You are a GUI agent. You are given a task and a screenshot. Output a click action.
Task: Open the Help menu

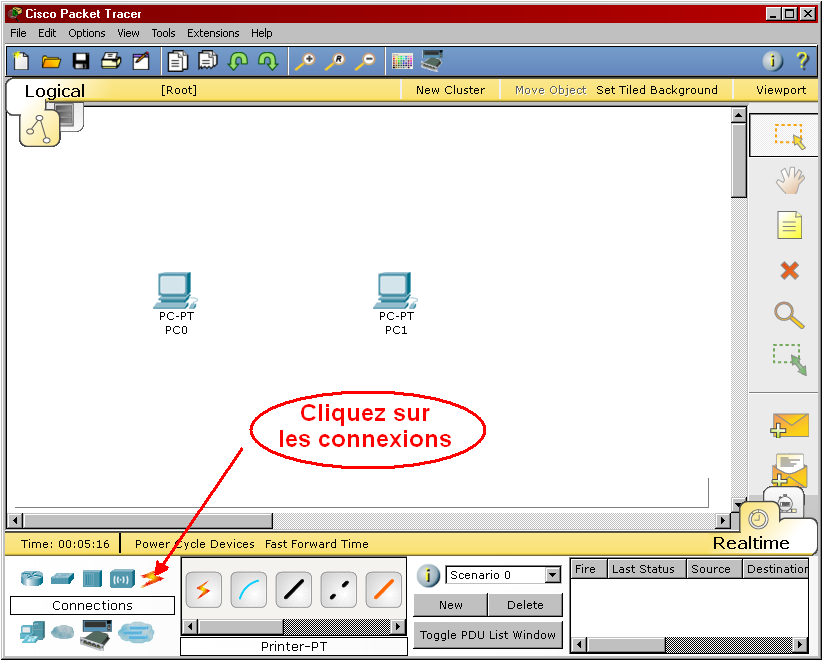click(x=261, y=33)
